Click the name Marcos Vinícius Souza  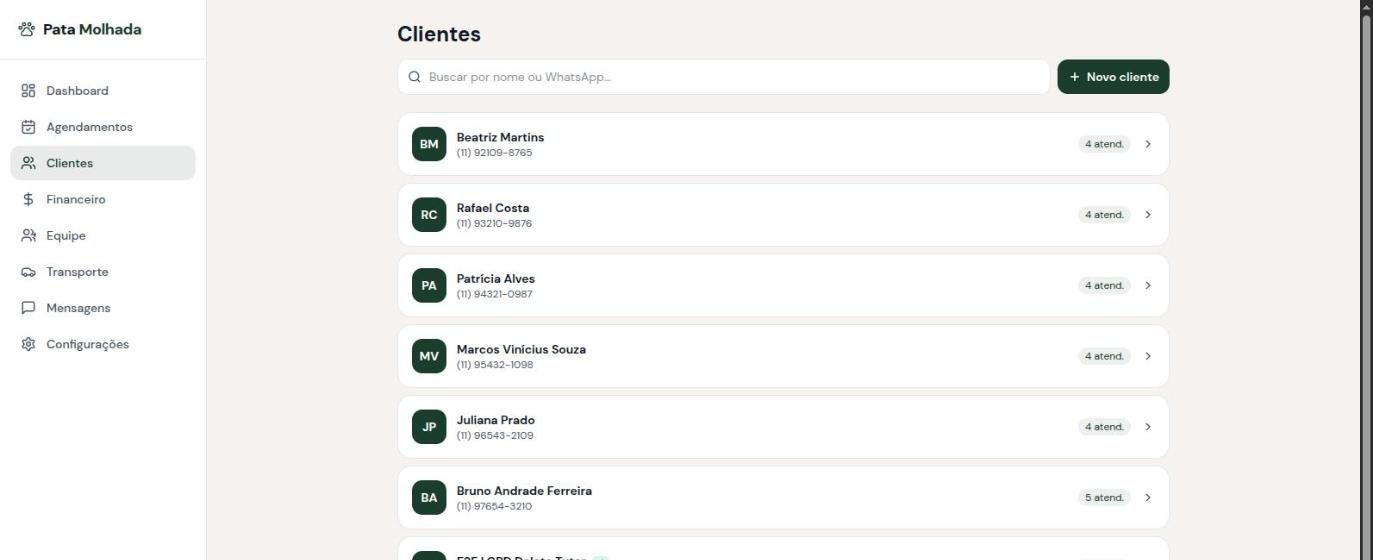click(x=521, y=349)
